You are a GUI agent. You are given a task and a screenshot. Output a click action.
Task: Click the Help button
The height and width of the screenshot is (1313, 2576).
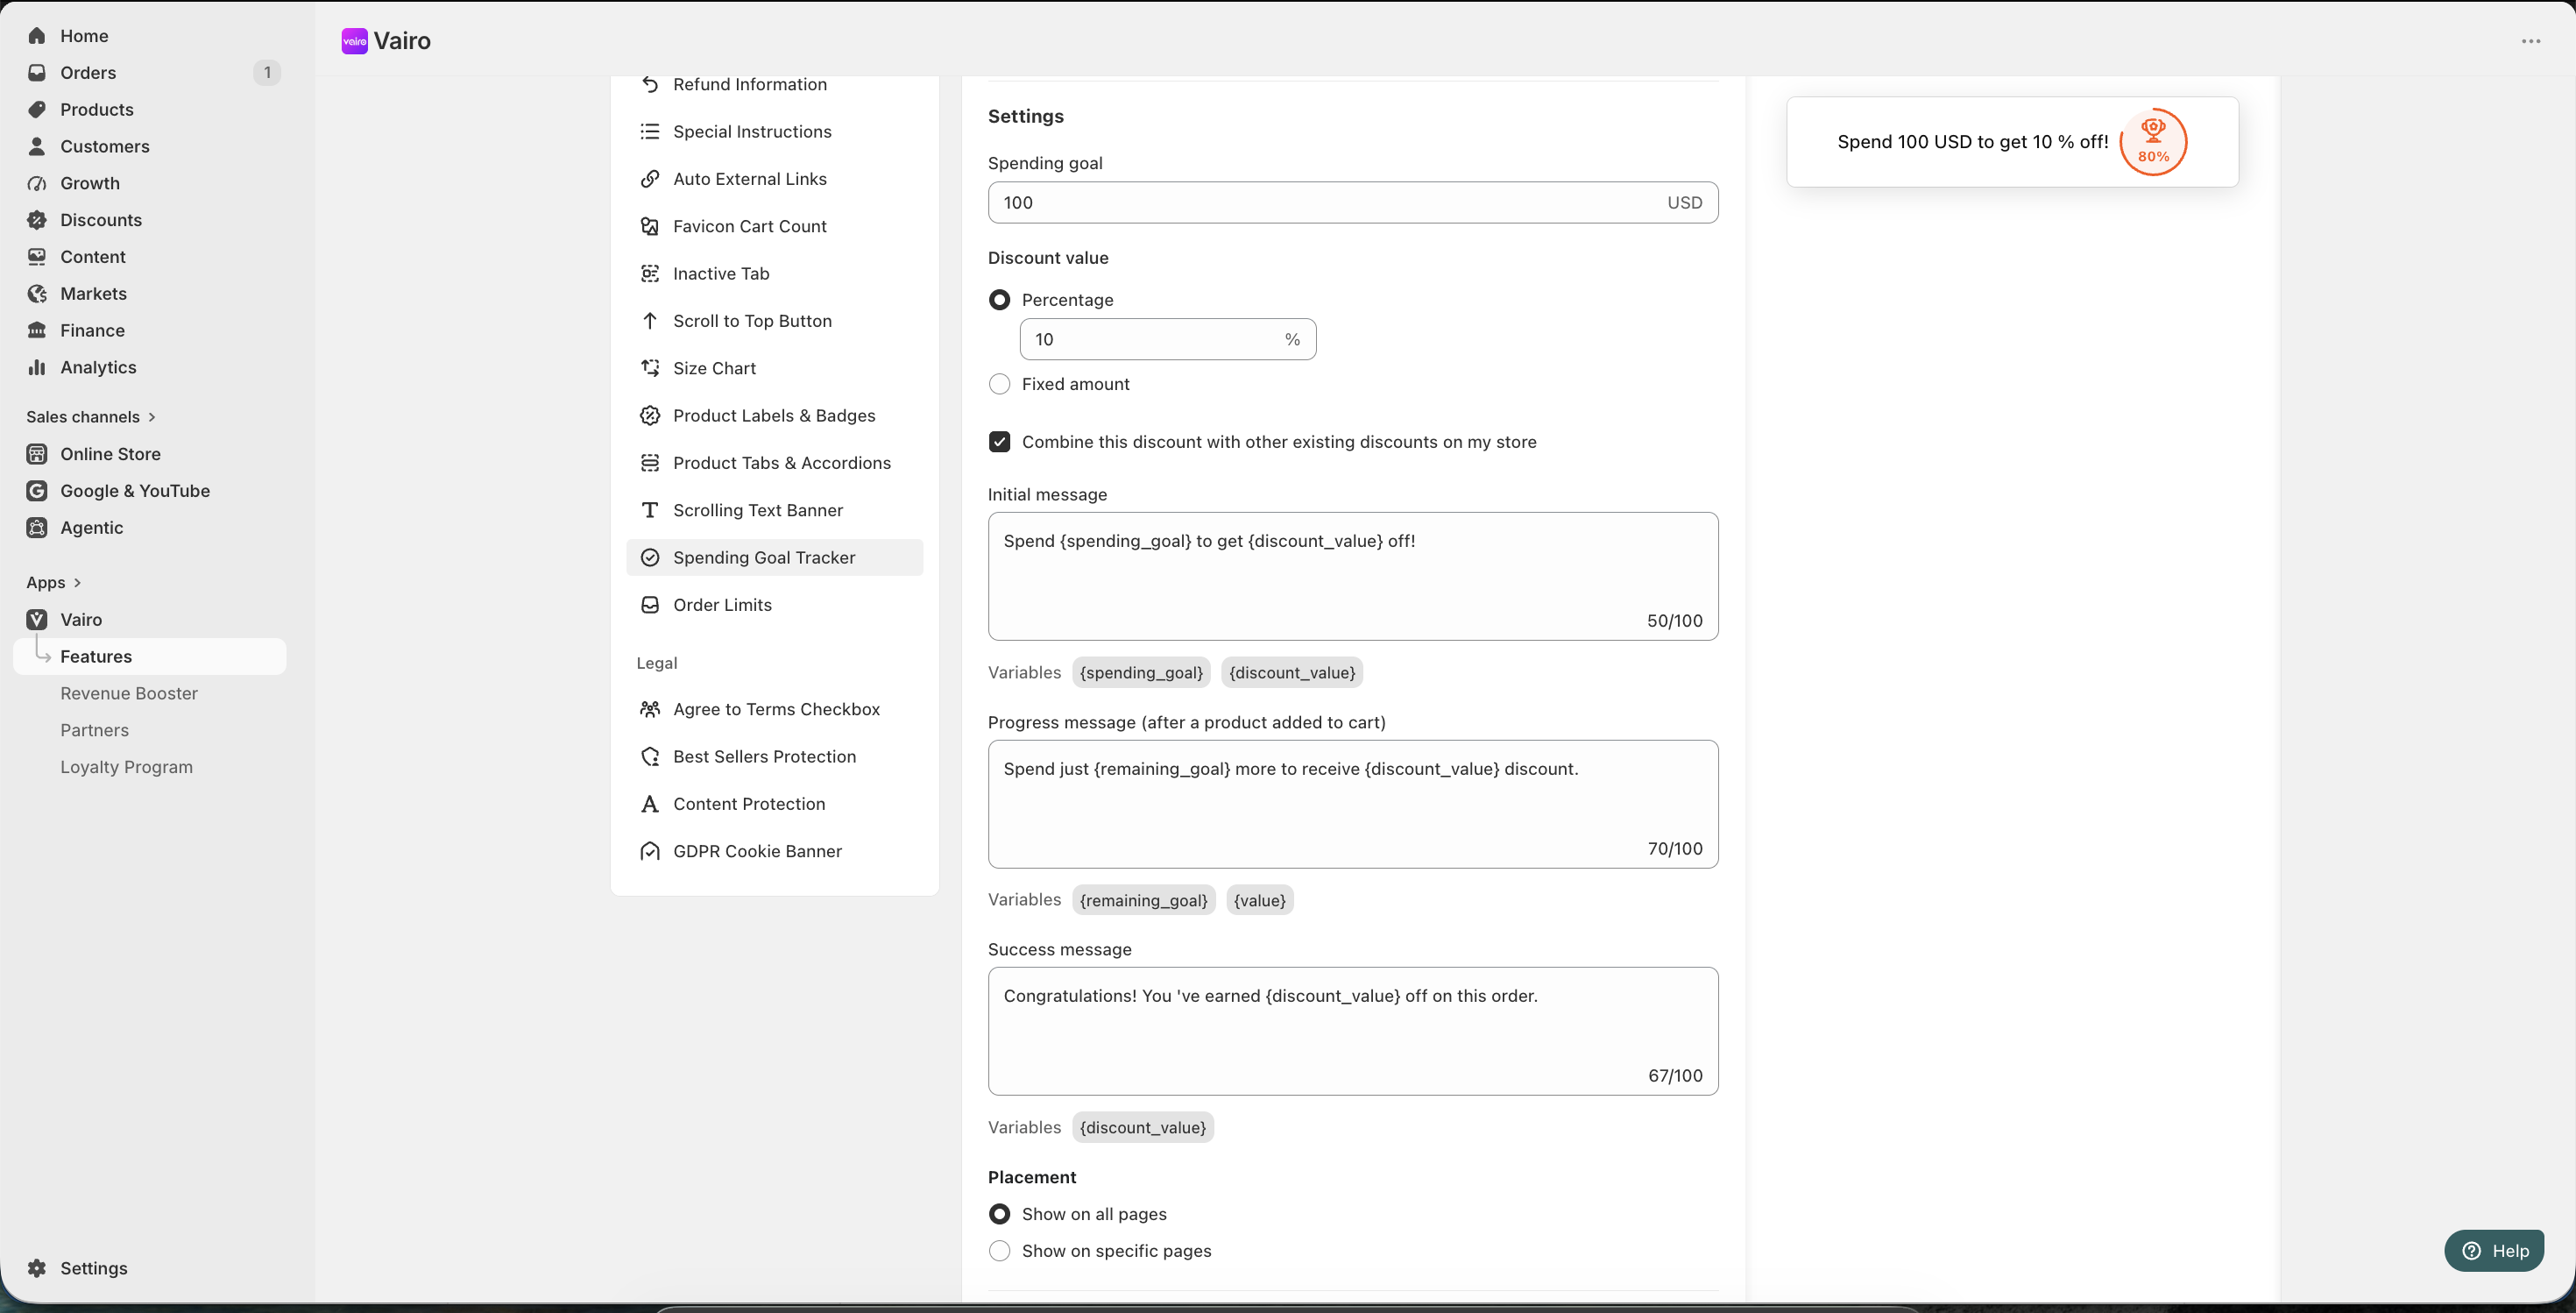point(2494,1251)
